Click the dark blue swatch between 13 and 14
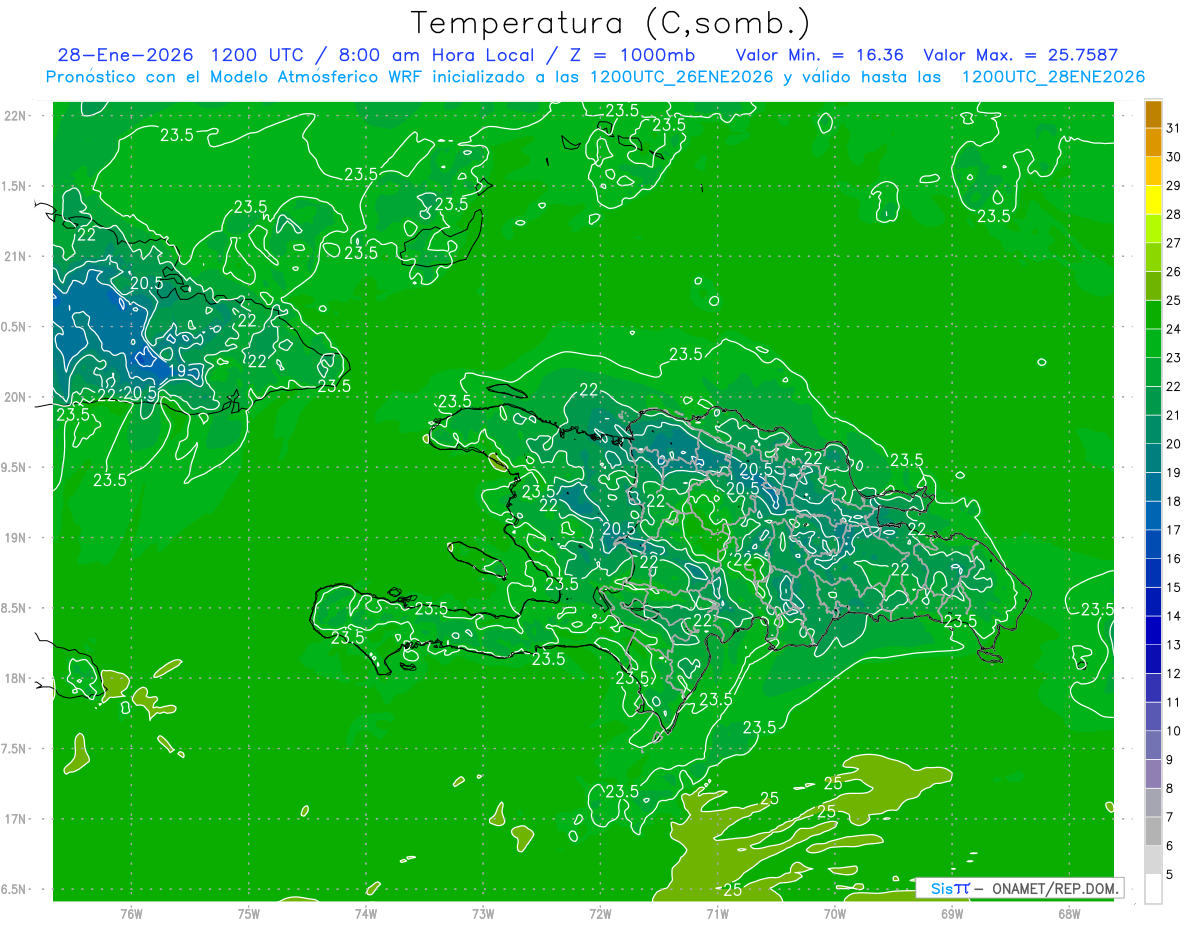Viewport: 1200px width, 927px height. tap(1153, 630)
